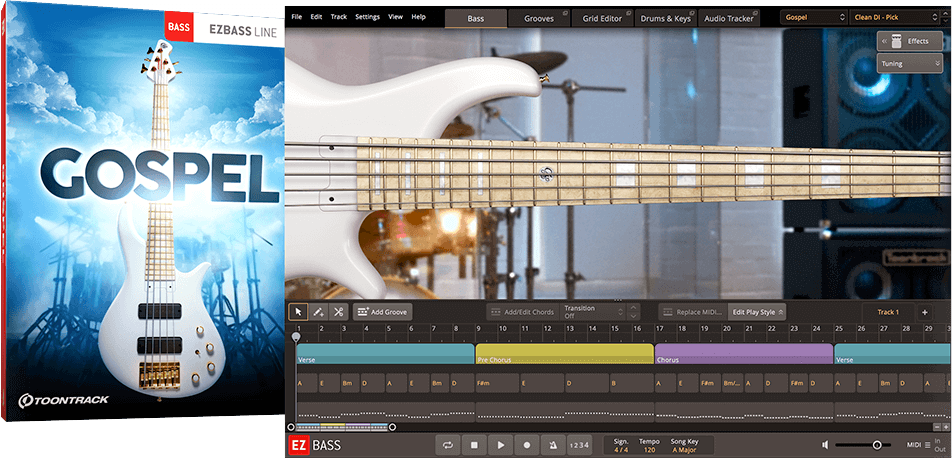
Task: Click the F#m chord in Pre Chorus
Action: tap(497, 383)
